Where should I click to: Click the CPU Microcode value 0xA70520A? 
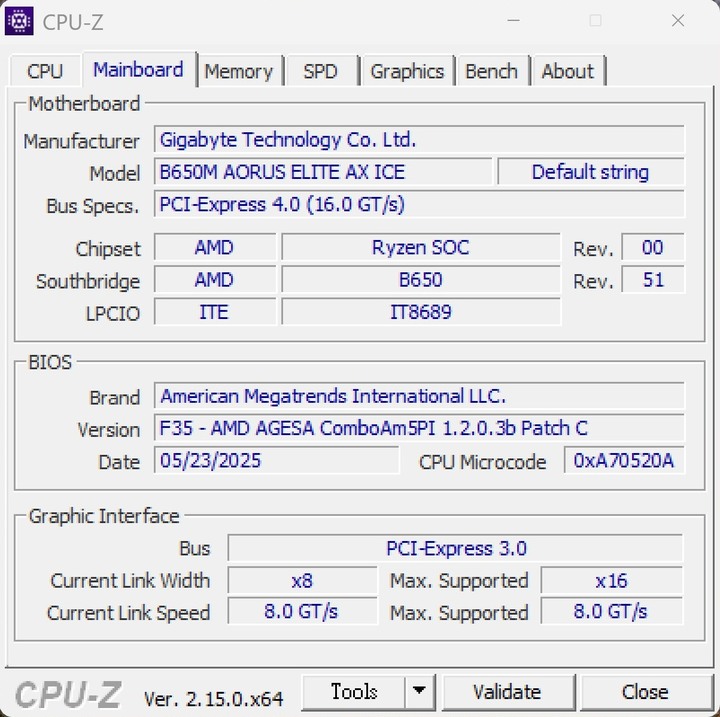pyautogui.click(x=624, y=460)
